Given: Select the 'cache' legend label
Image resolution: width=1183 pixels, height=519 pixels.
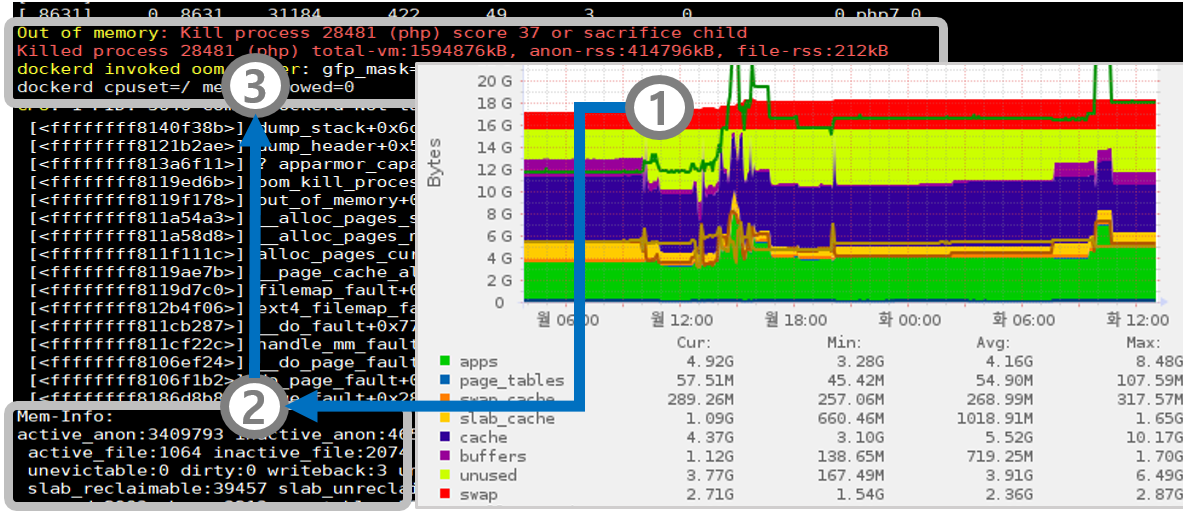Looking at the screenshot, I should [483, 438].
